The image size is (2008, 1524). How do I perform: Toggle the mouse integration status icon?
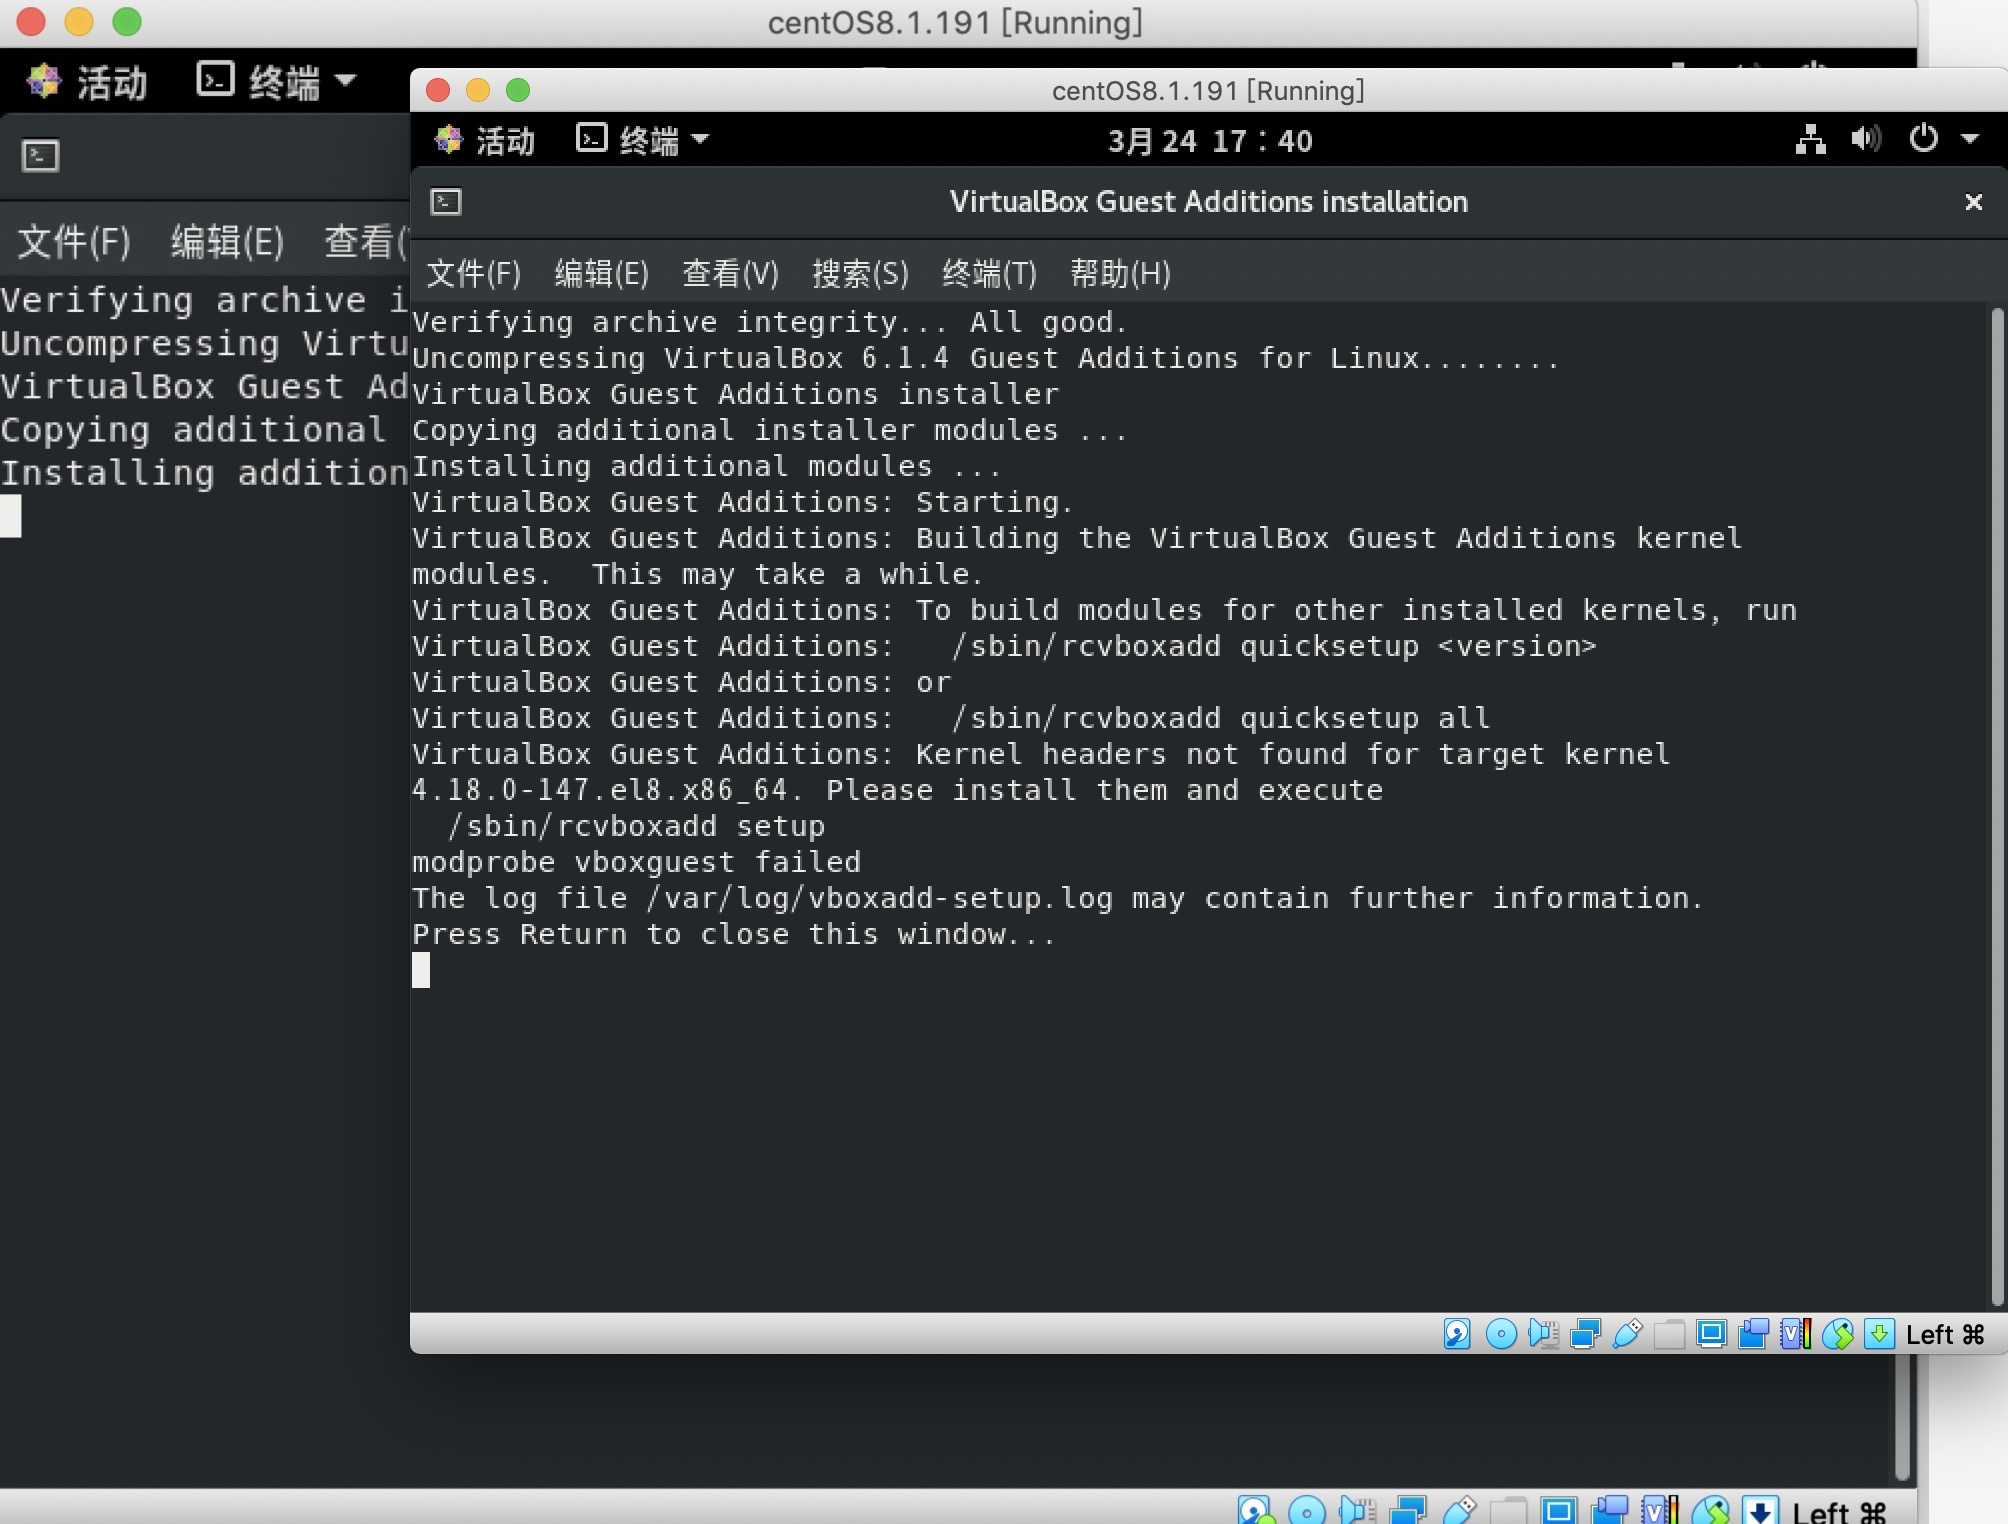(x=1837, y=1334)
